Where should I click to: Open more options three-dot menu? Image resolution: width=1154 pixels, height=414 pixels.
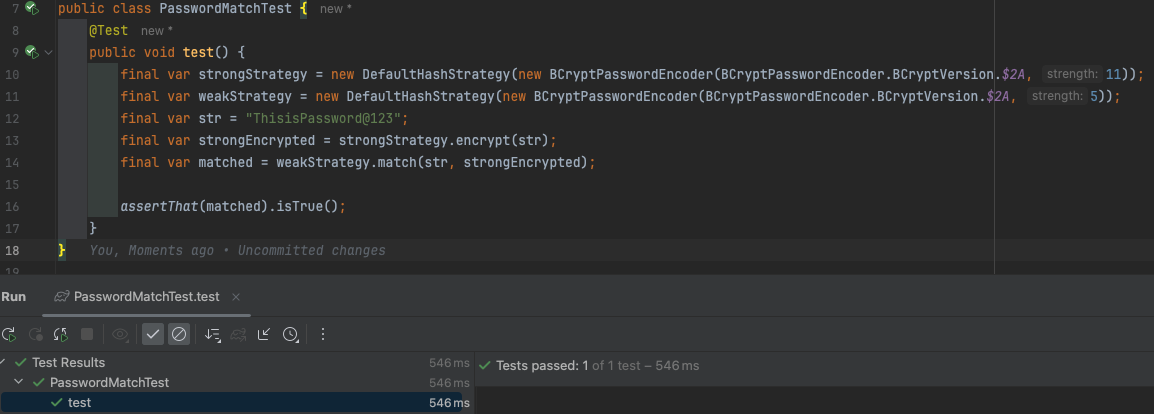click(323, 334)
